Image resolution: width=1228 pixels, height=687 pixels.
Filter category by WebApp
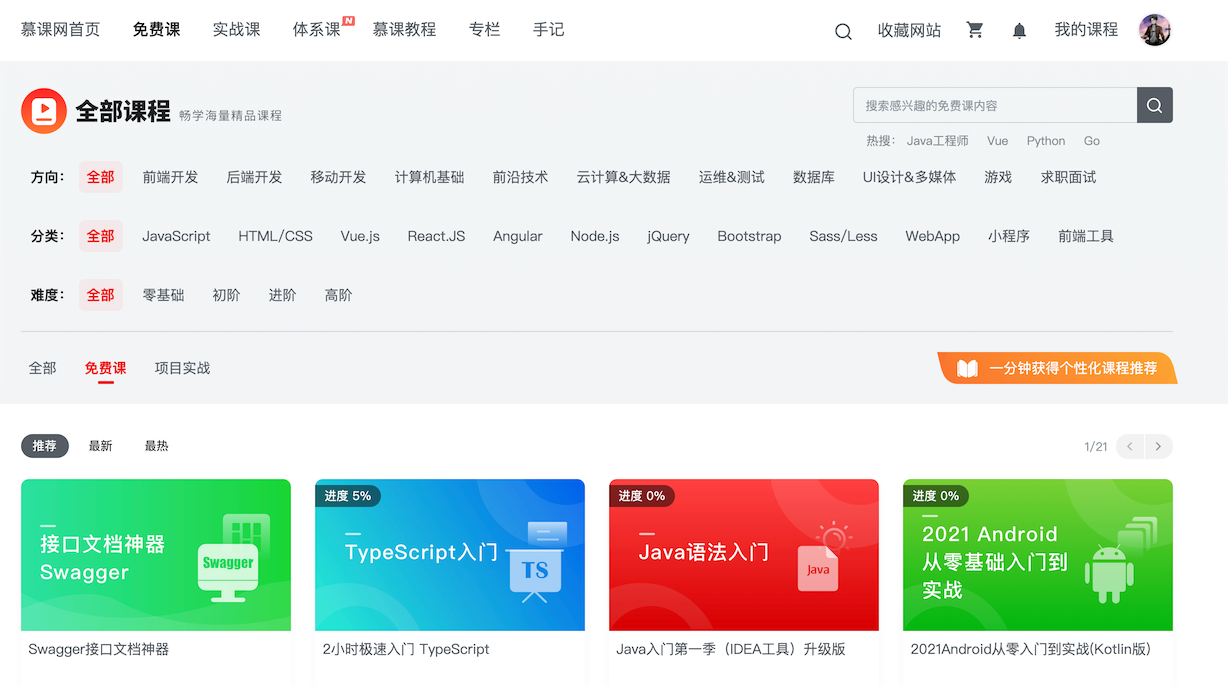[933, 236]
